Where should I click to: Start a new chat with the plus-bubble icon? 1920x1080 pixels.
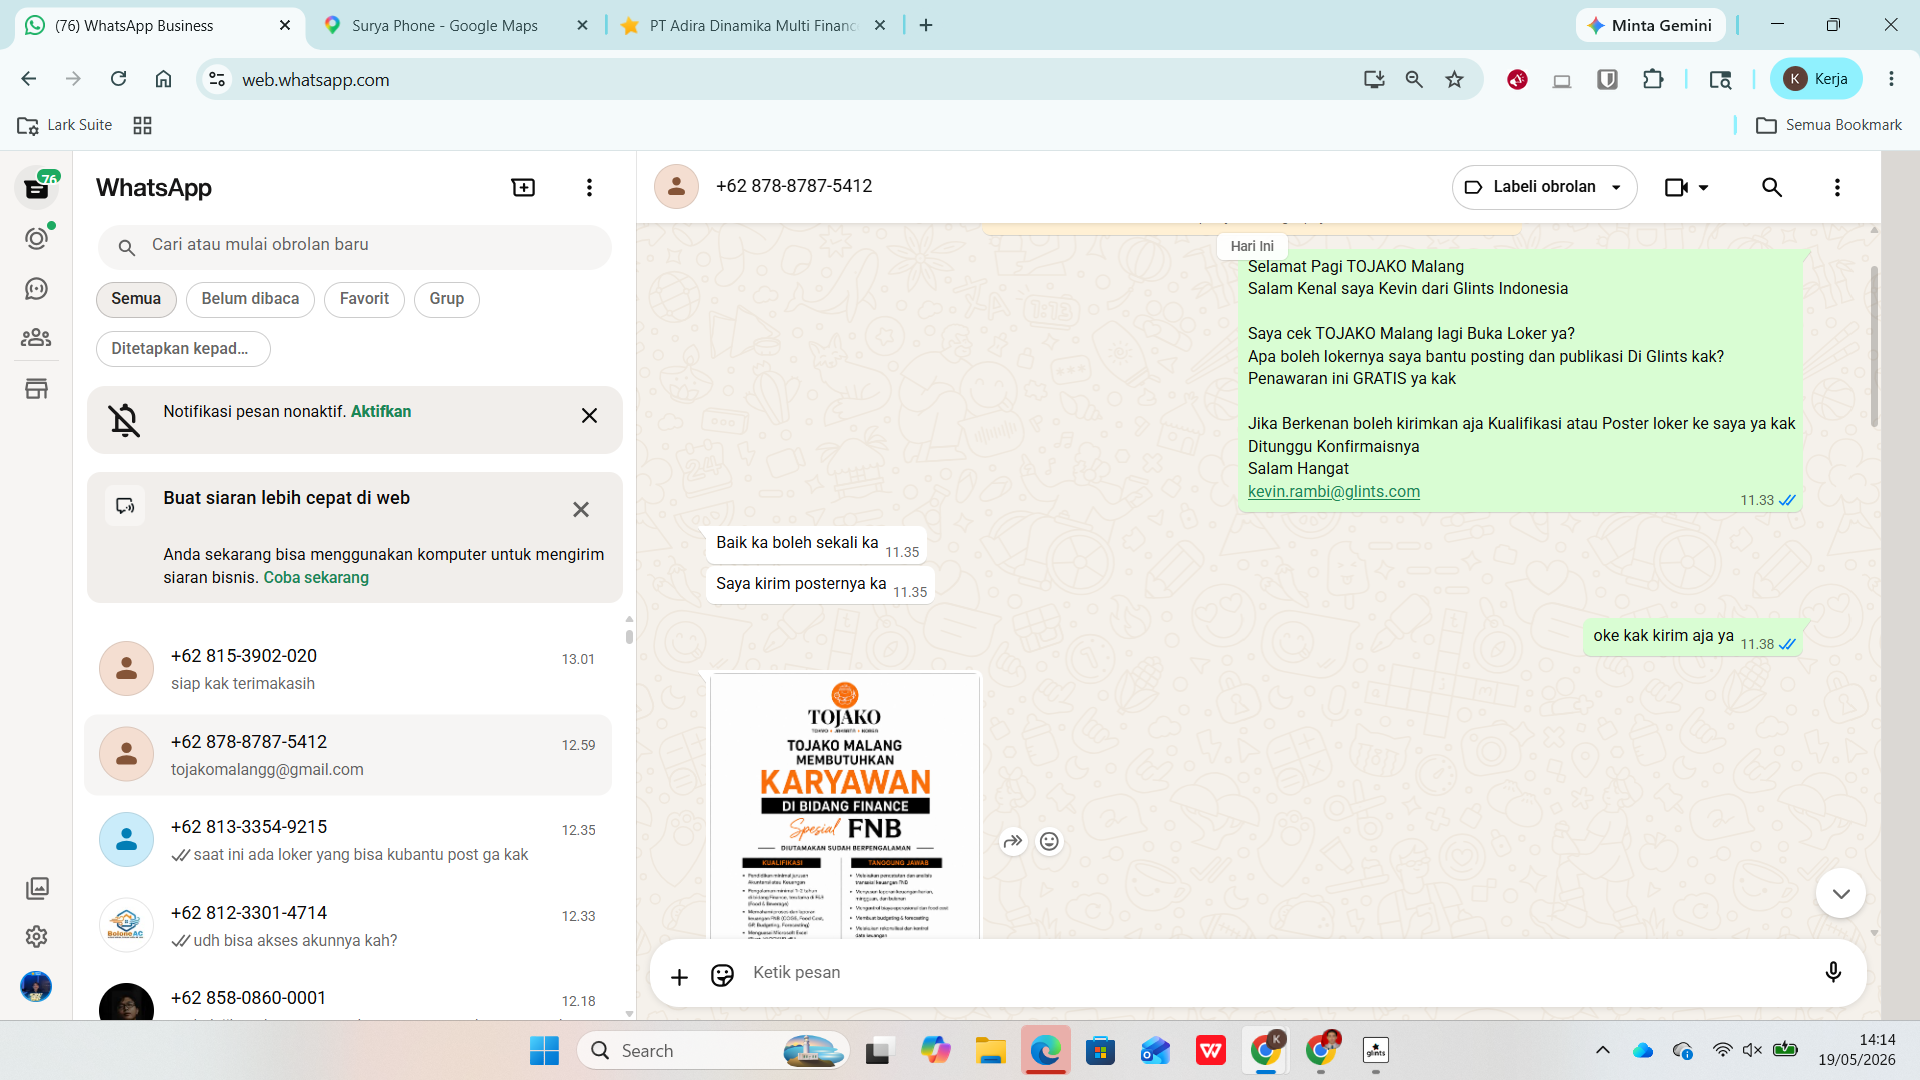click(x=523, y=188)
